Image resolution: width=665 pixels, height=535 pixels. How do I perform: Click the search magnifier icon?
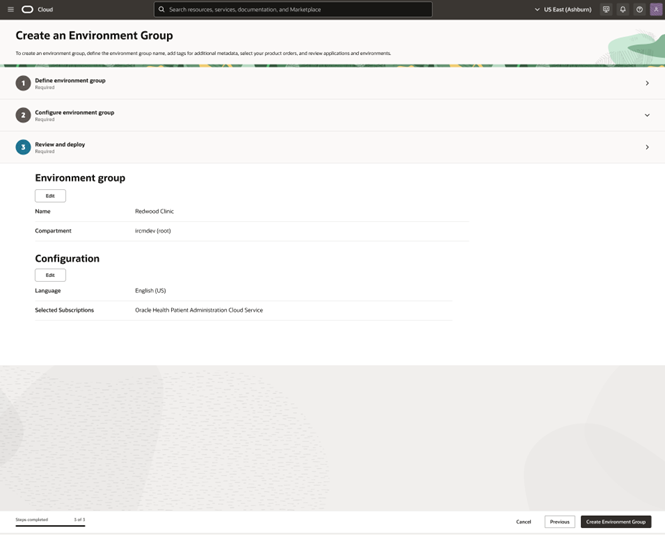pos(162,9)
